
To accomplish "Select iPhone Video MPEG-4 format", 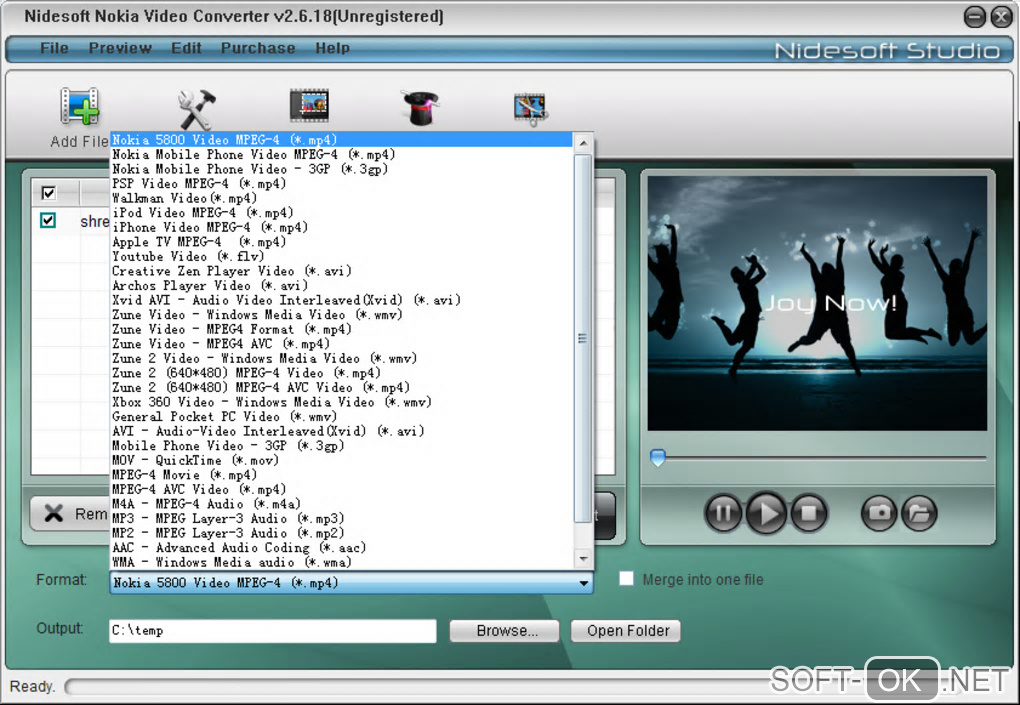I will (x=342, y=227).
